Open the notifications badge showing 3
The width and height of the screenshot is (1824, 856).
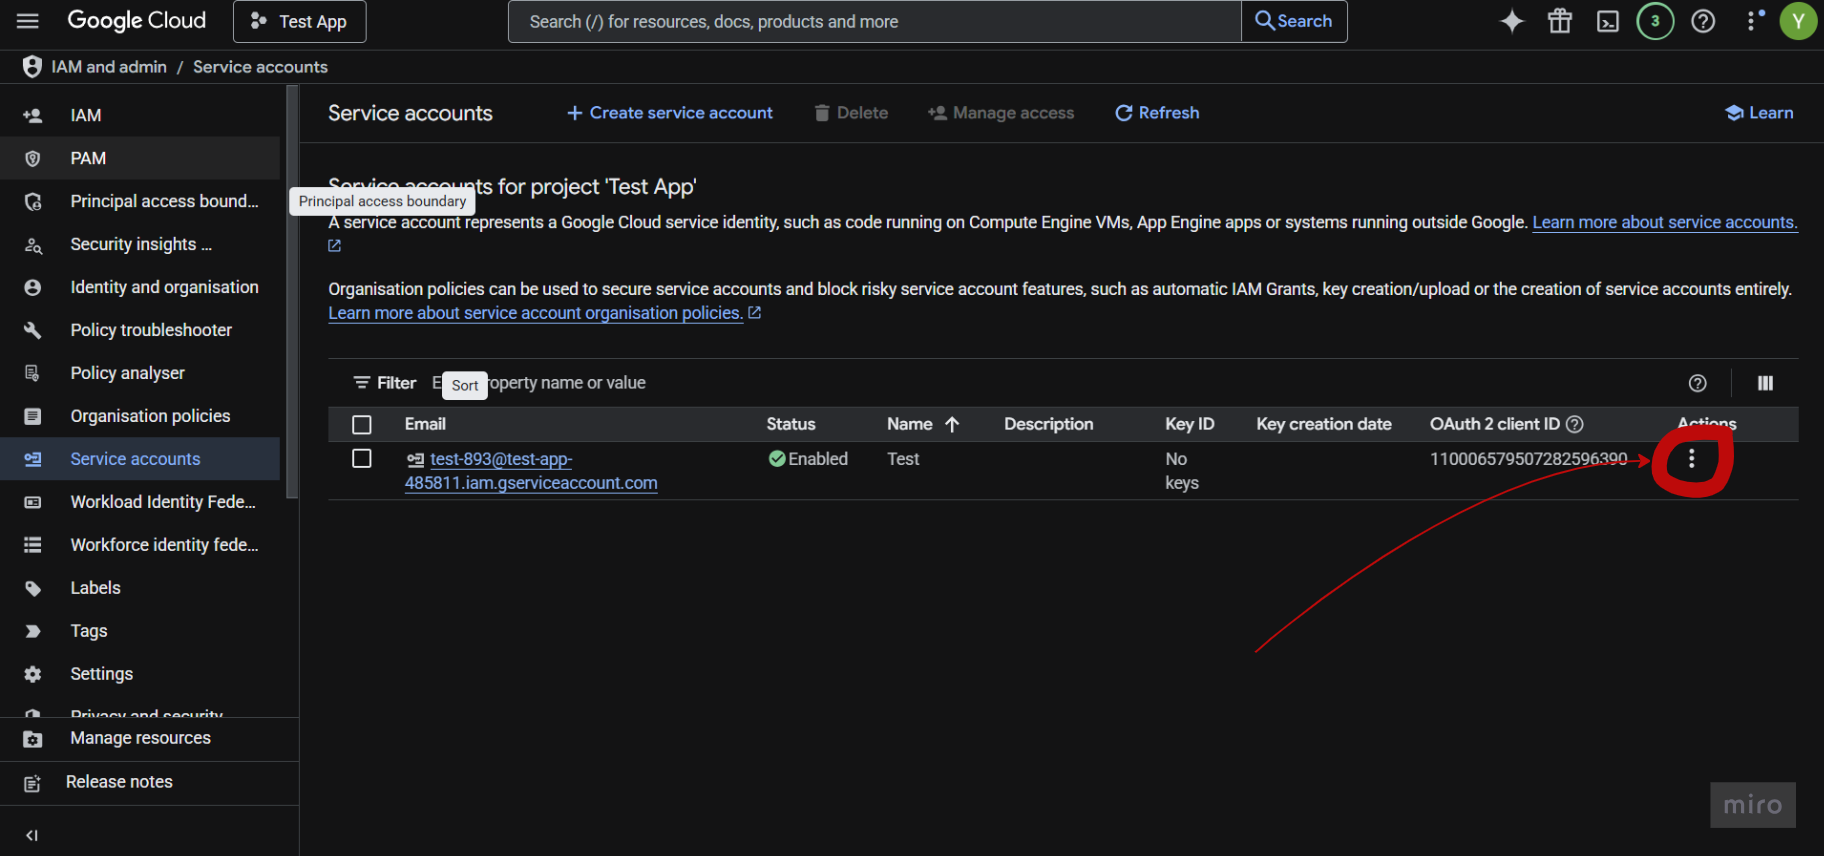tap(1655, 21)
